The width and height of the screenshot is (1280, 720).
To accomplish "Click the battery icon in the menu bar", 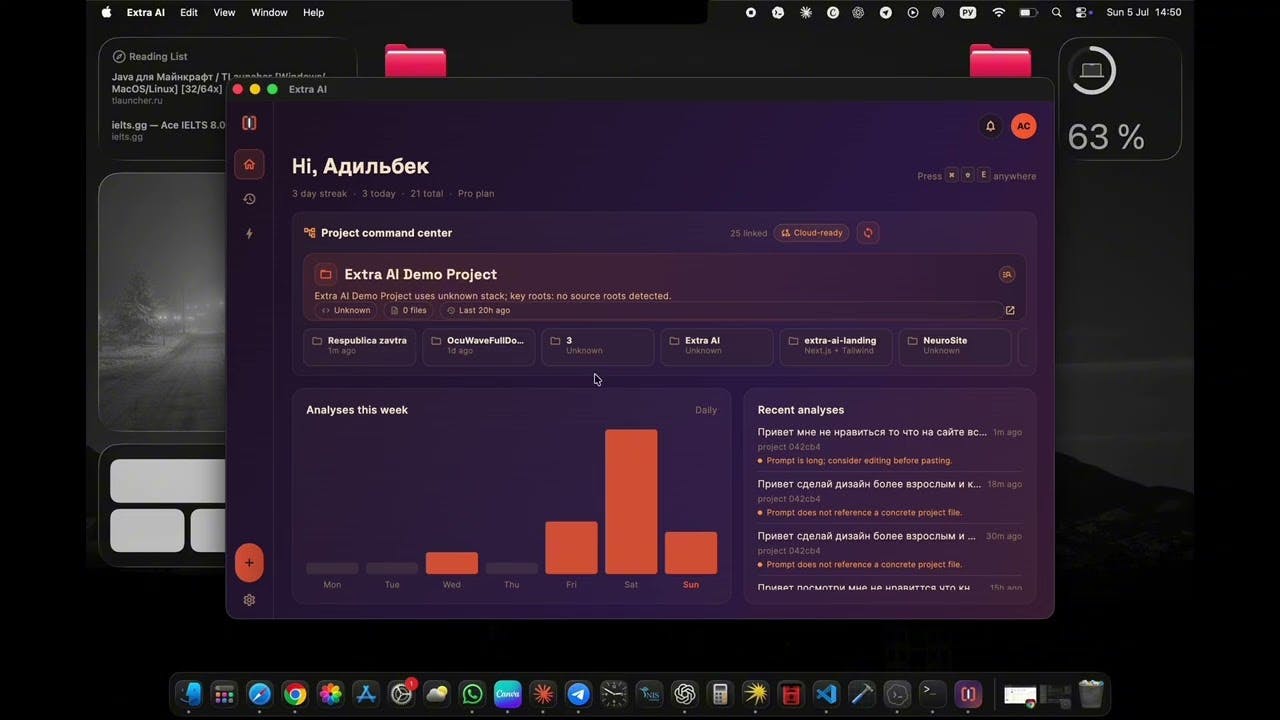I will [1028, 13].
